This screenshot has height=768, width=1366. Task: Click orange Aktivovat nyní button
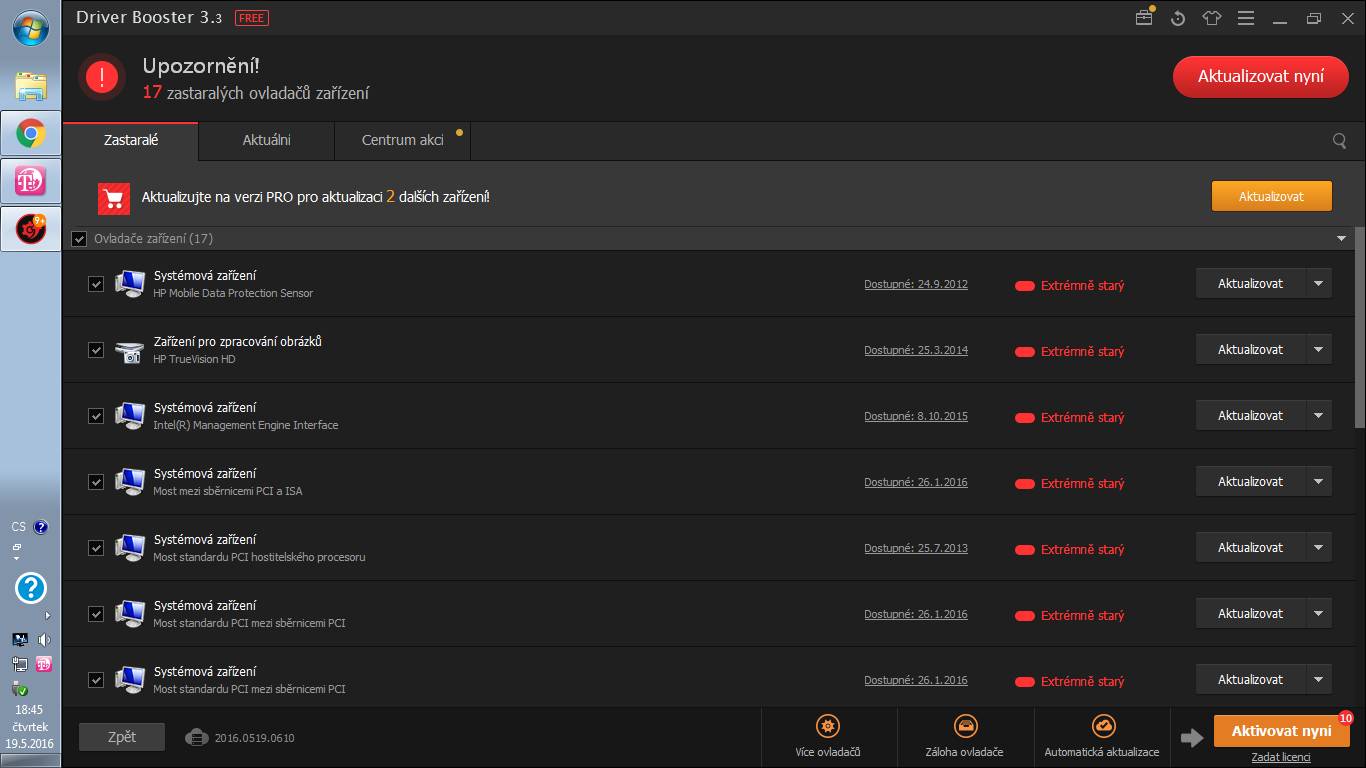point(1281,731)
